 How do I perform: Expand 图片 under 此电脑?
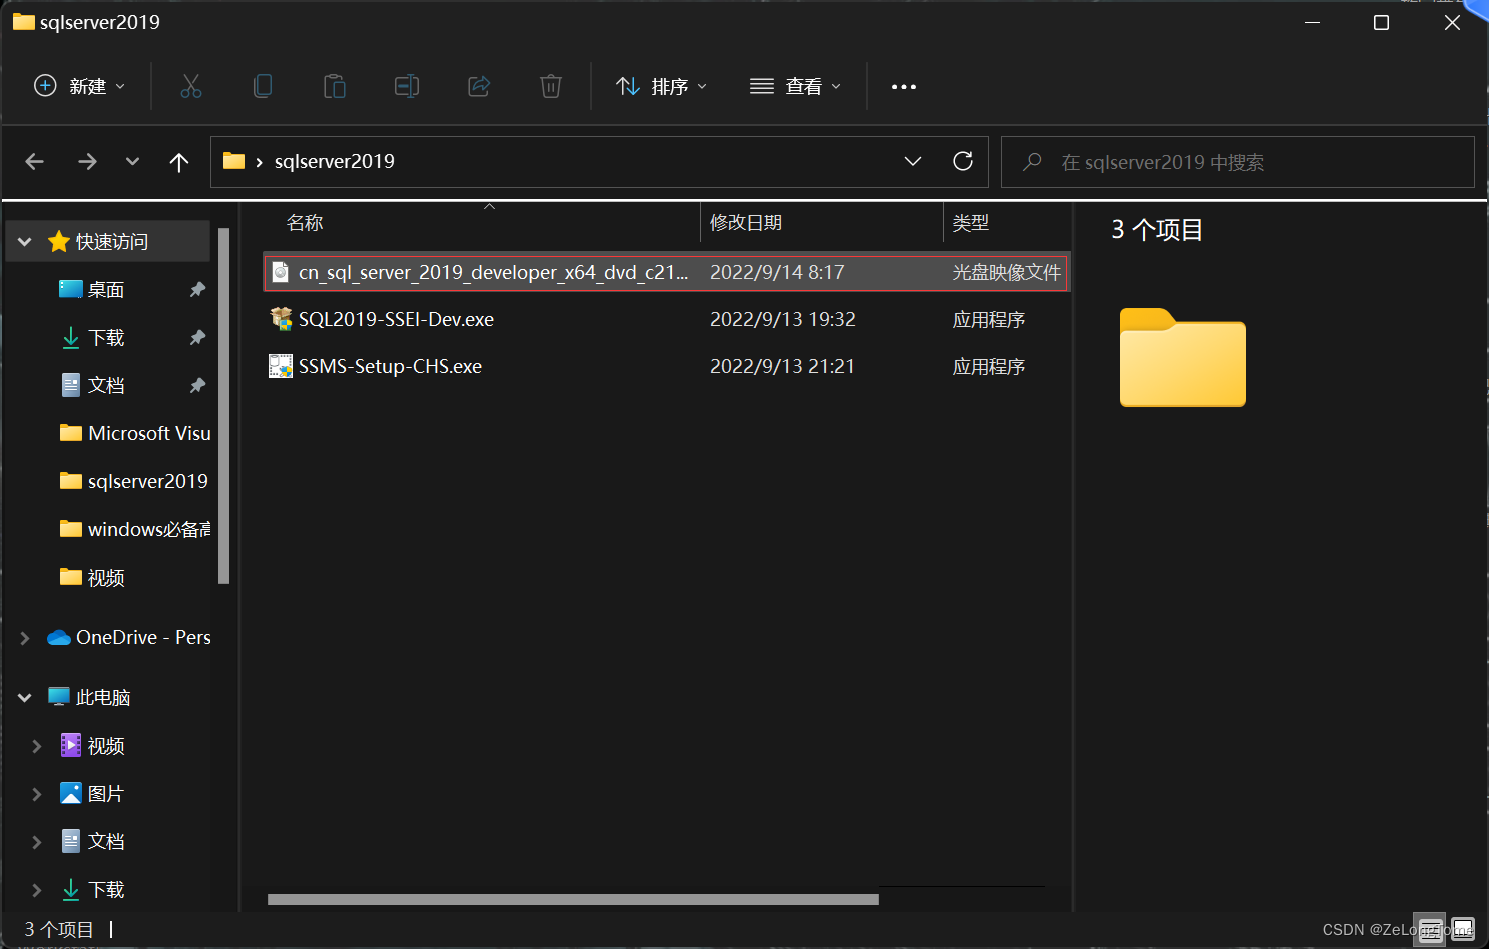pyautogui.click(x=37, y=794)
